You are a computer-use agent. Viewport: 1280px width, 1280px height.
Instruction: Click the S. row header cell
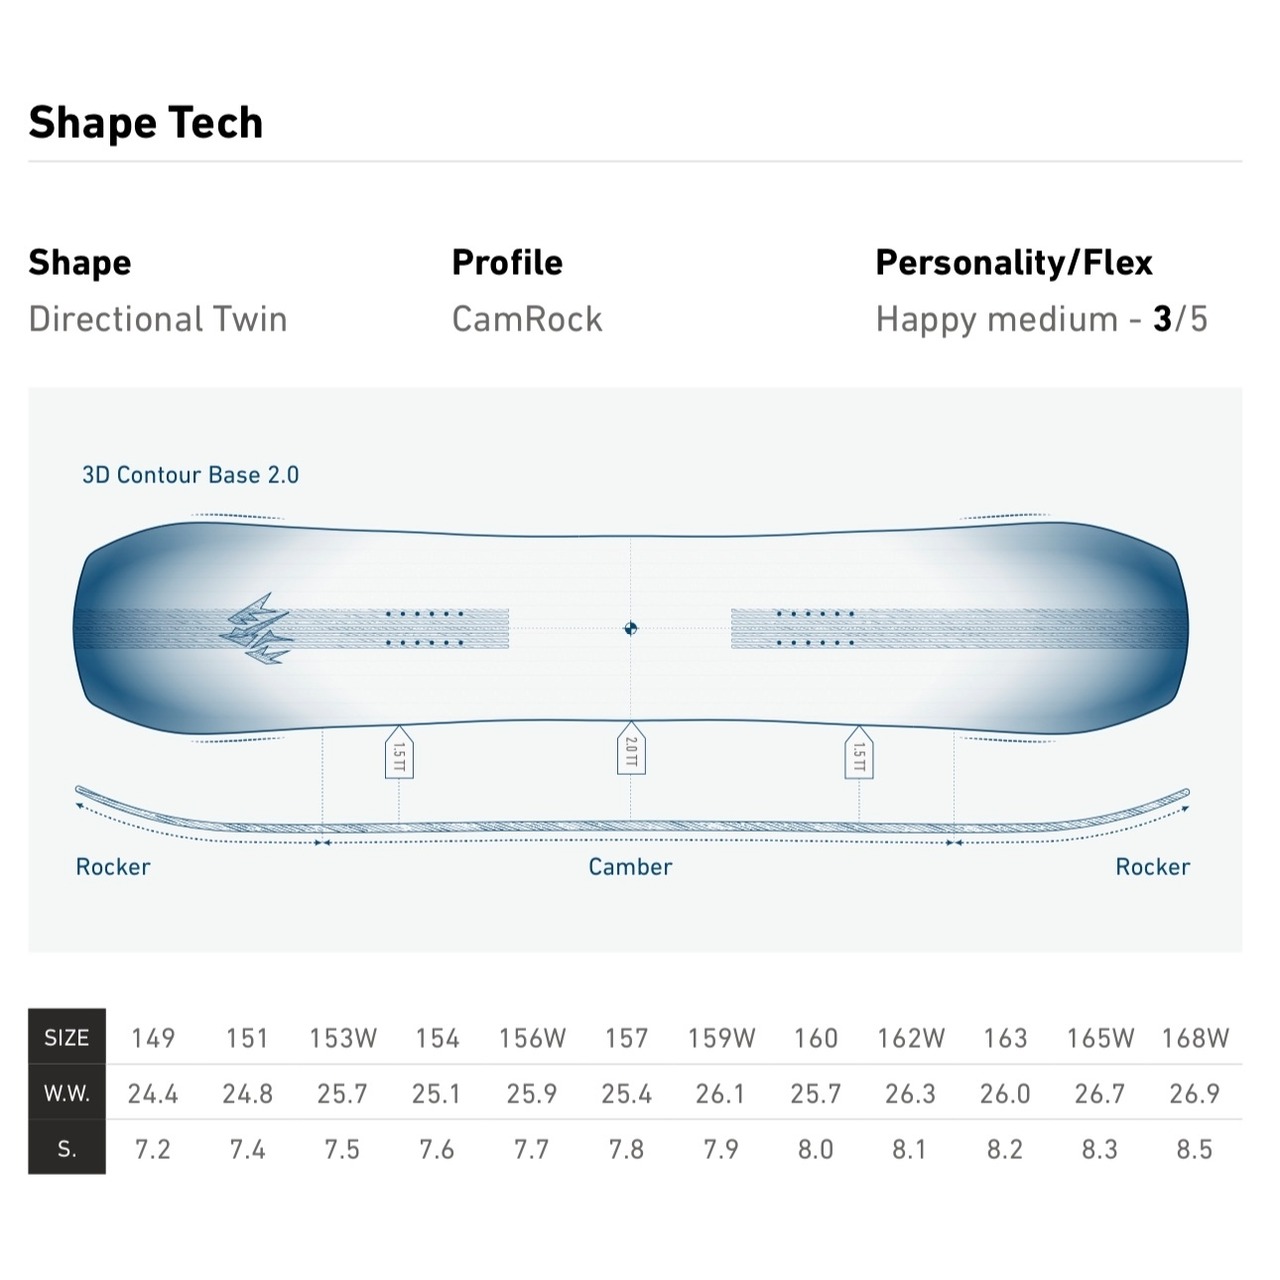click(x=67, y=1149)
